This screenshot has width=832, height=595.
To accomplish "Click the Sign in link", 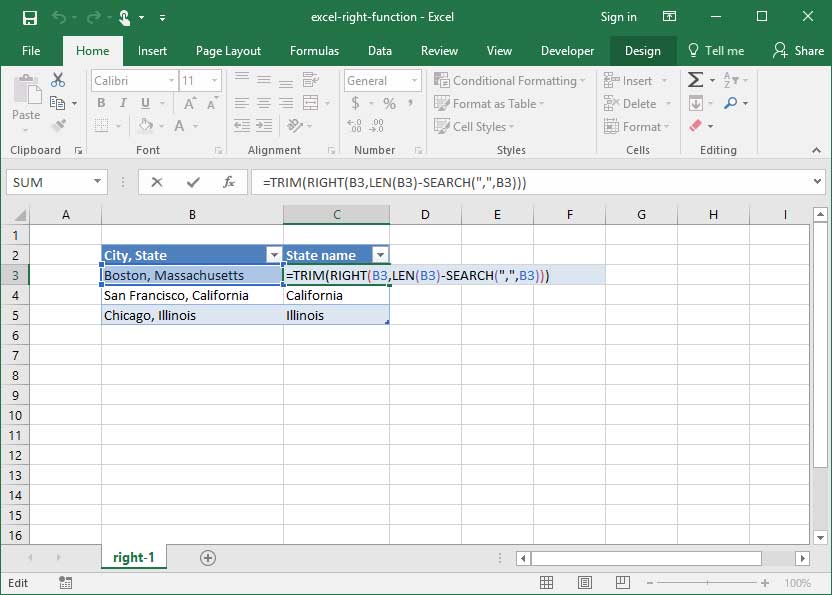I will 618,17.
